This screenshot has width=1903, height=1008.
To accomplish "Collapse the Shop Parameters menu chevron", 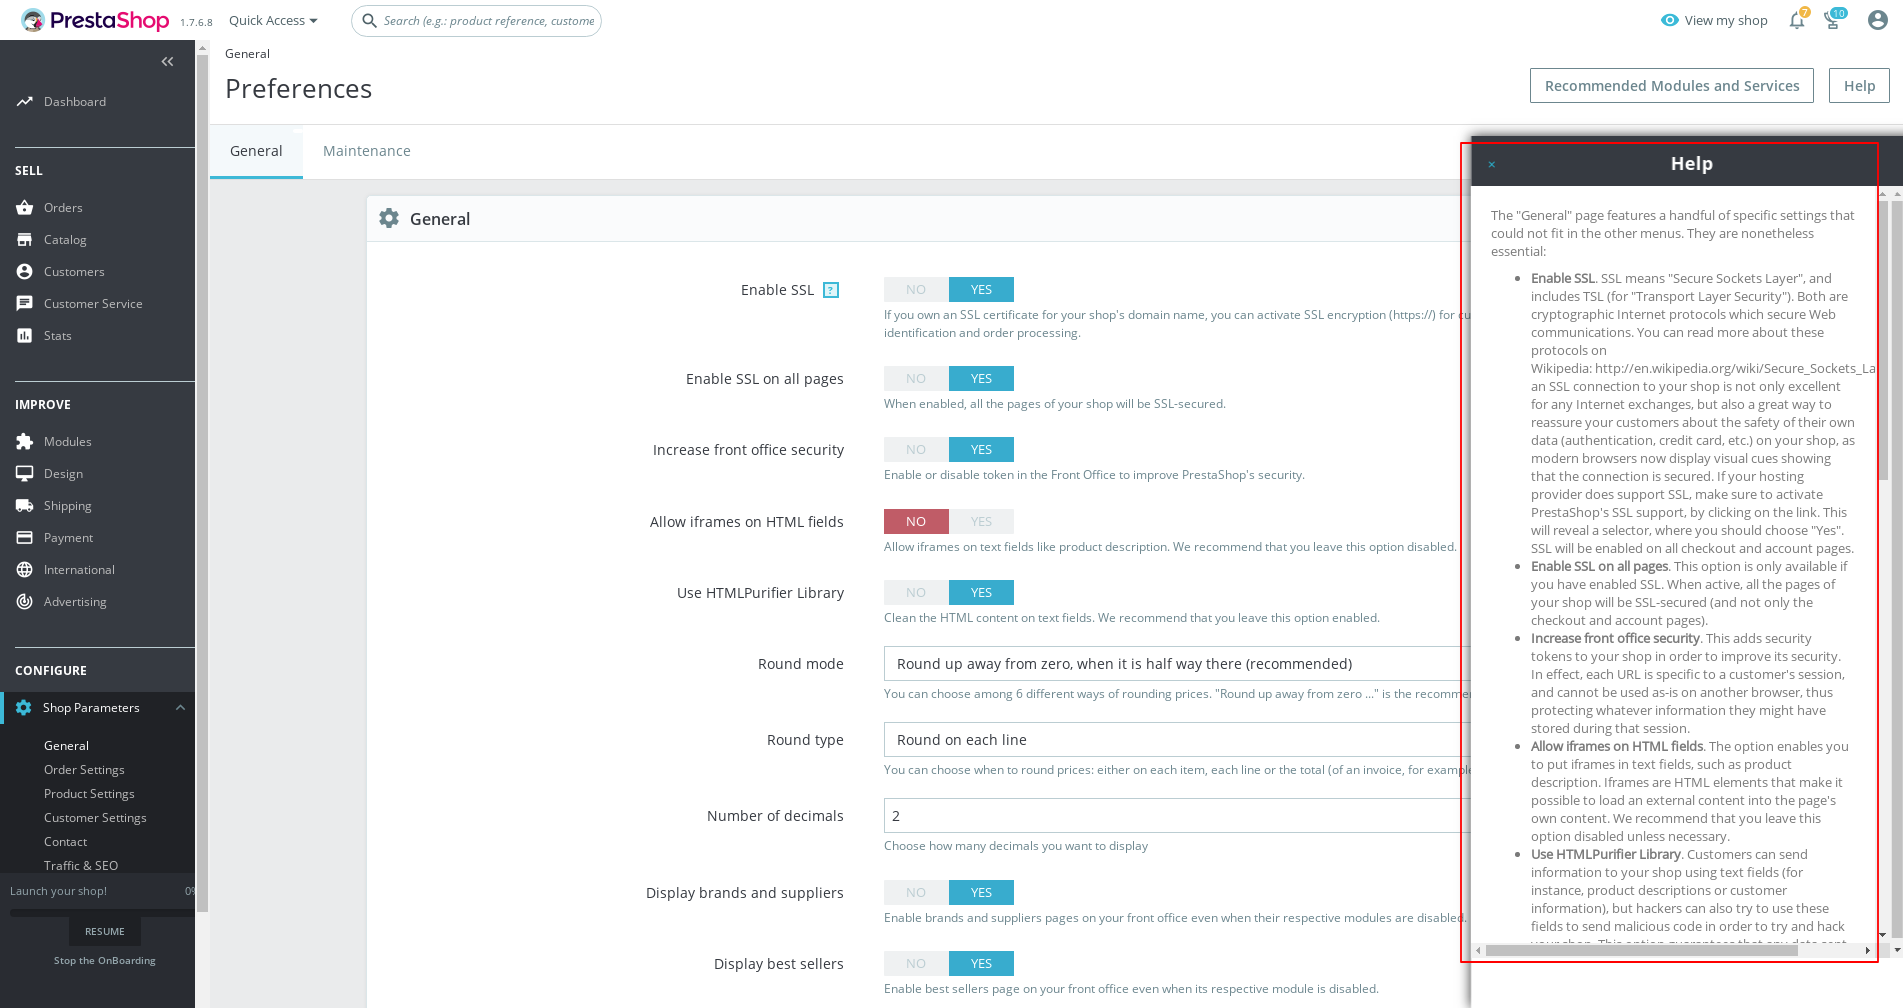I will click(x=180, y=708).
